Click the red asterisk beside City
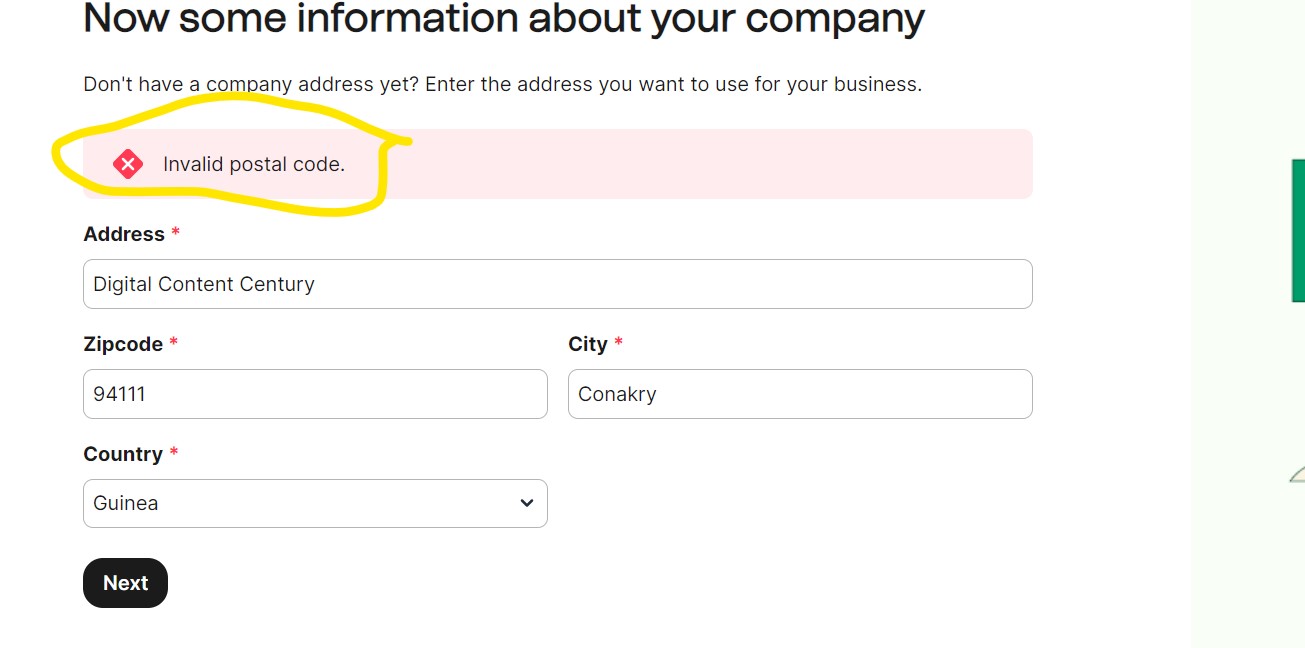The image size is (1305, 648). [619, 343]
